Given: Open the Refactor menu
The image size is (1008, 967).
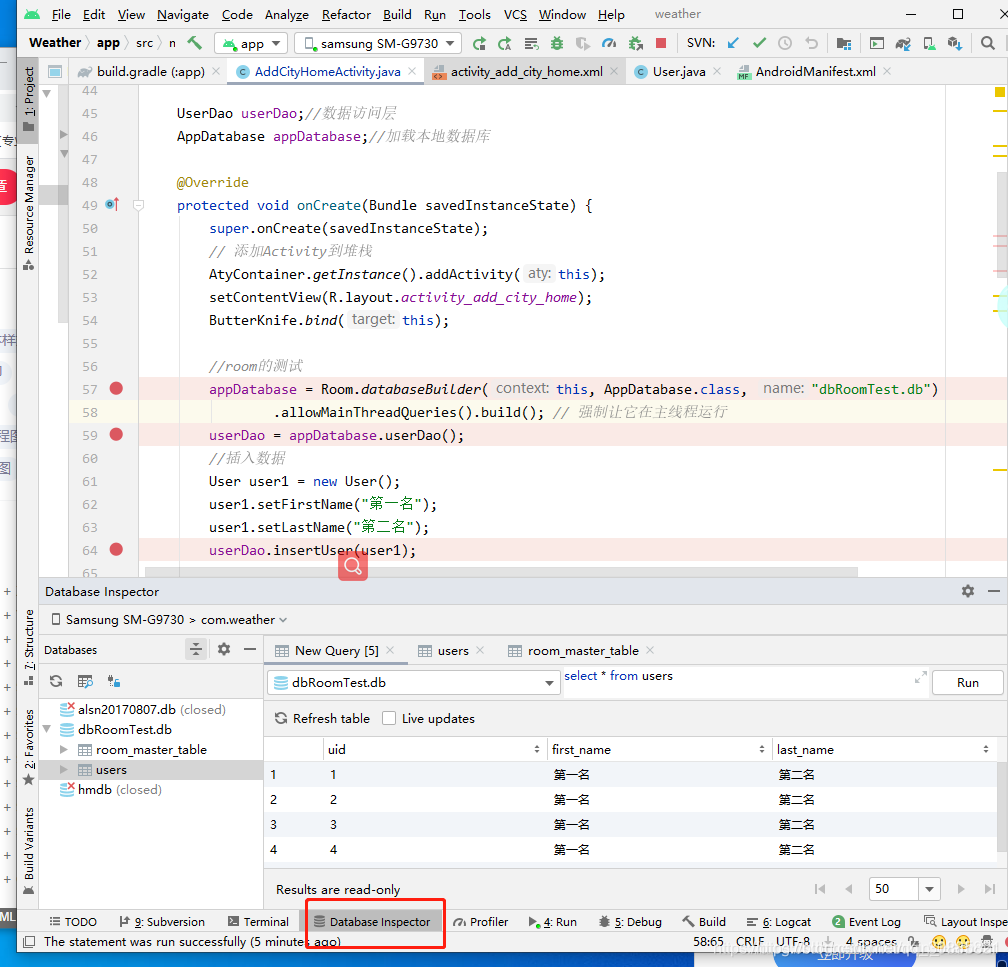Looking at the screenshot, I should [346, 14].
